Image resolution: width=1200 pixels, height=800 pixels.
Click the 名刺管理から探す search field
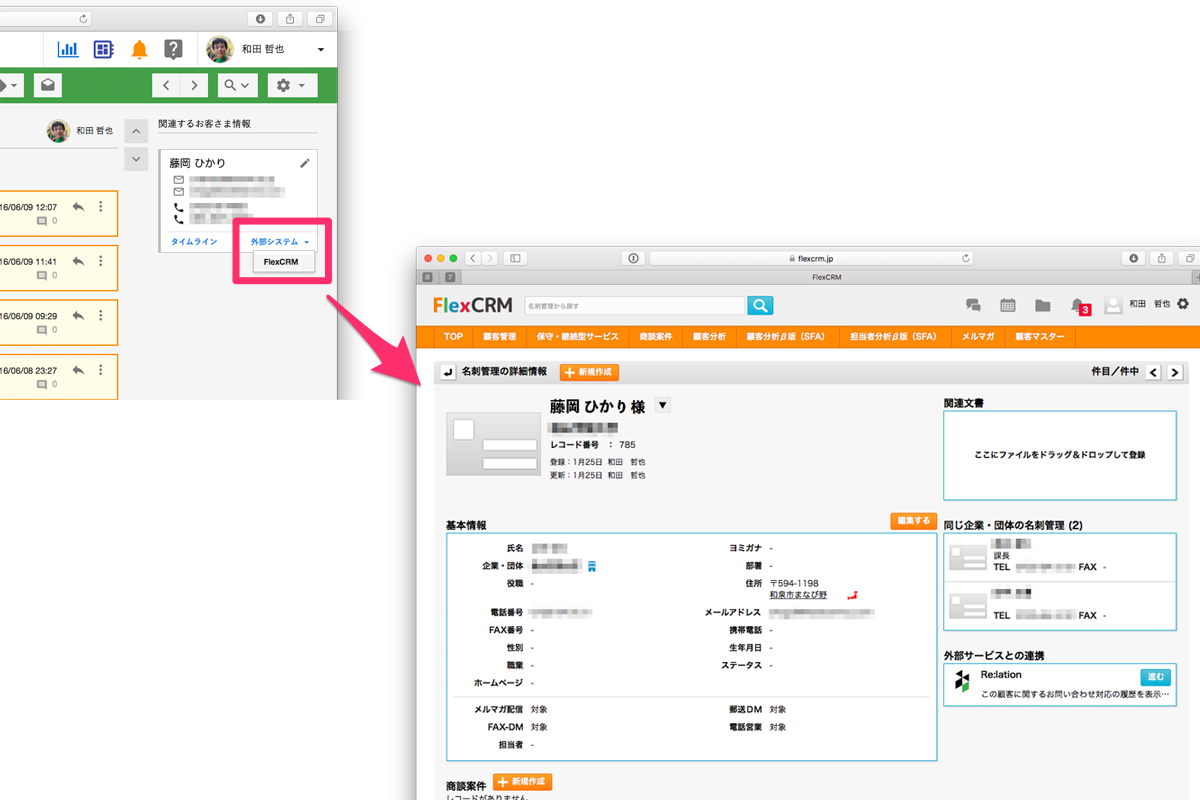click(x=634, y=306)
